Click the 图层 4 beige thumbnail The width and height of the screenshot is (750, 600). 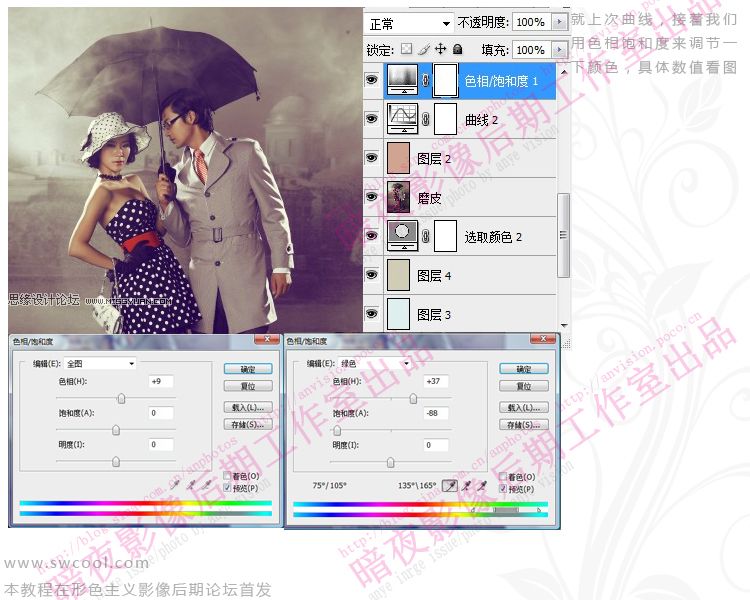398,275
